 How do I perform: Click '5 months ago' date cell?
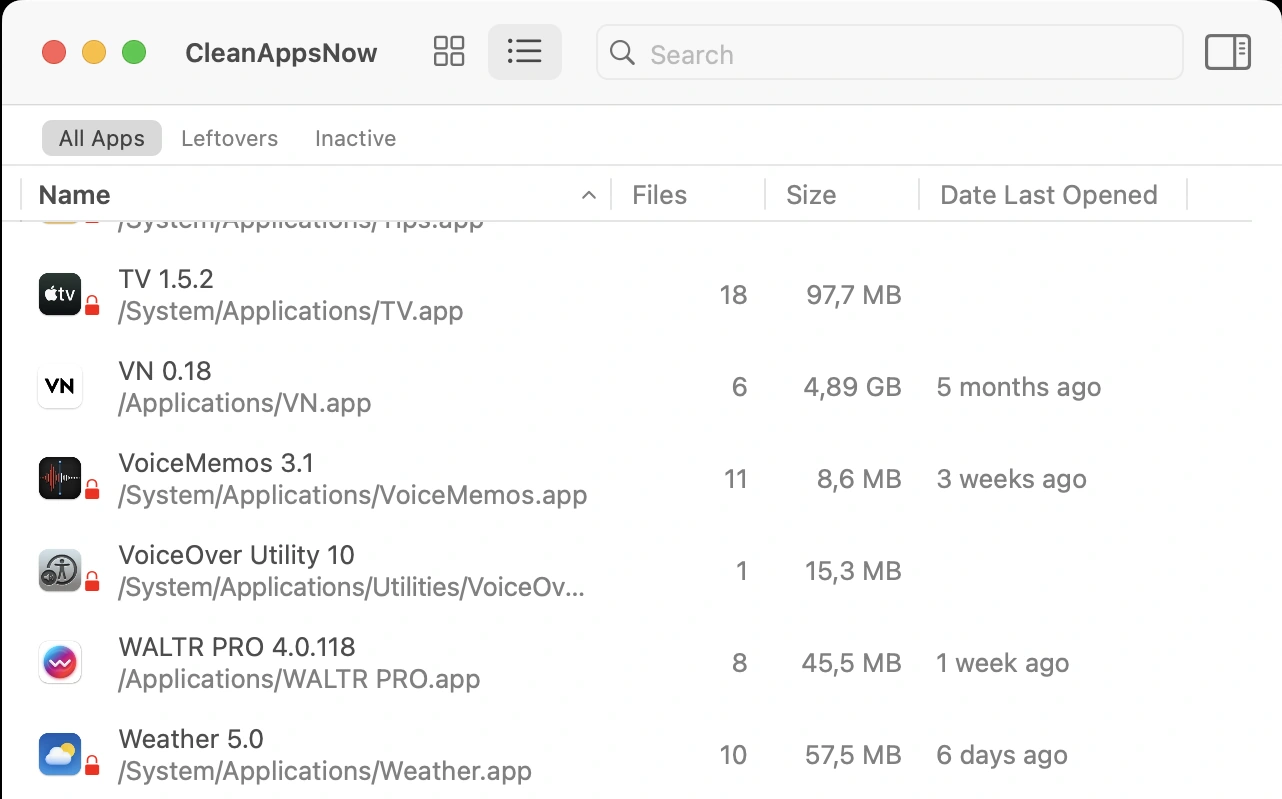coord(1019,387)
